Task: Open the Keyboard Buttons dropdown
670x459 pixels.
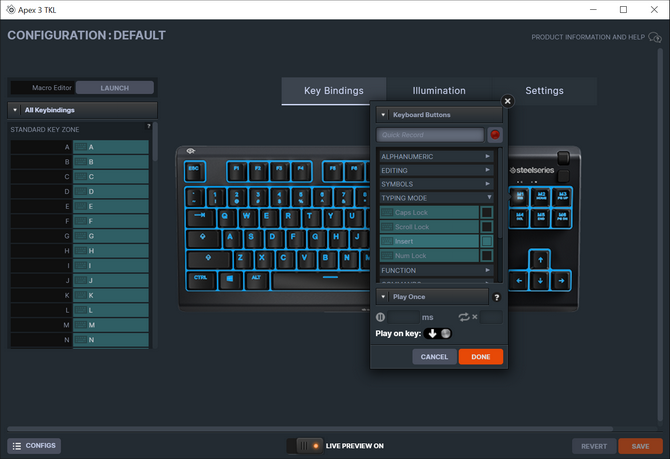Action: (x=439, y=115)
